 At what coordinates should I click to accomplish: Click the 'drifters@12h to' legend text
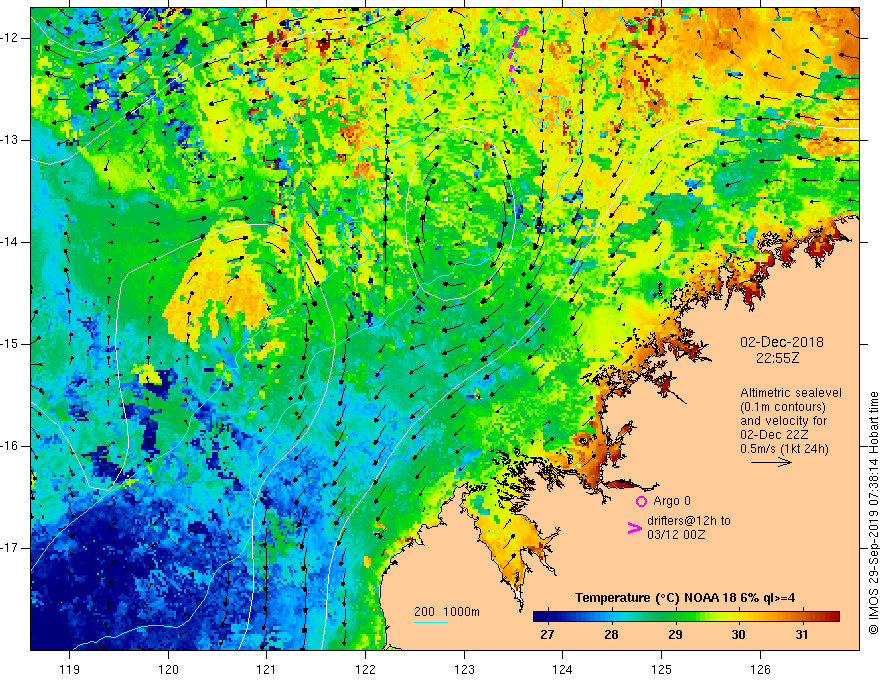pos(689,521)
